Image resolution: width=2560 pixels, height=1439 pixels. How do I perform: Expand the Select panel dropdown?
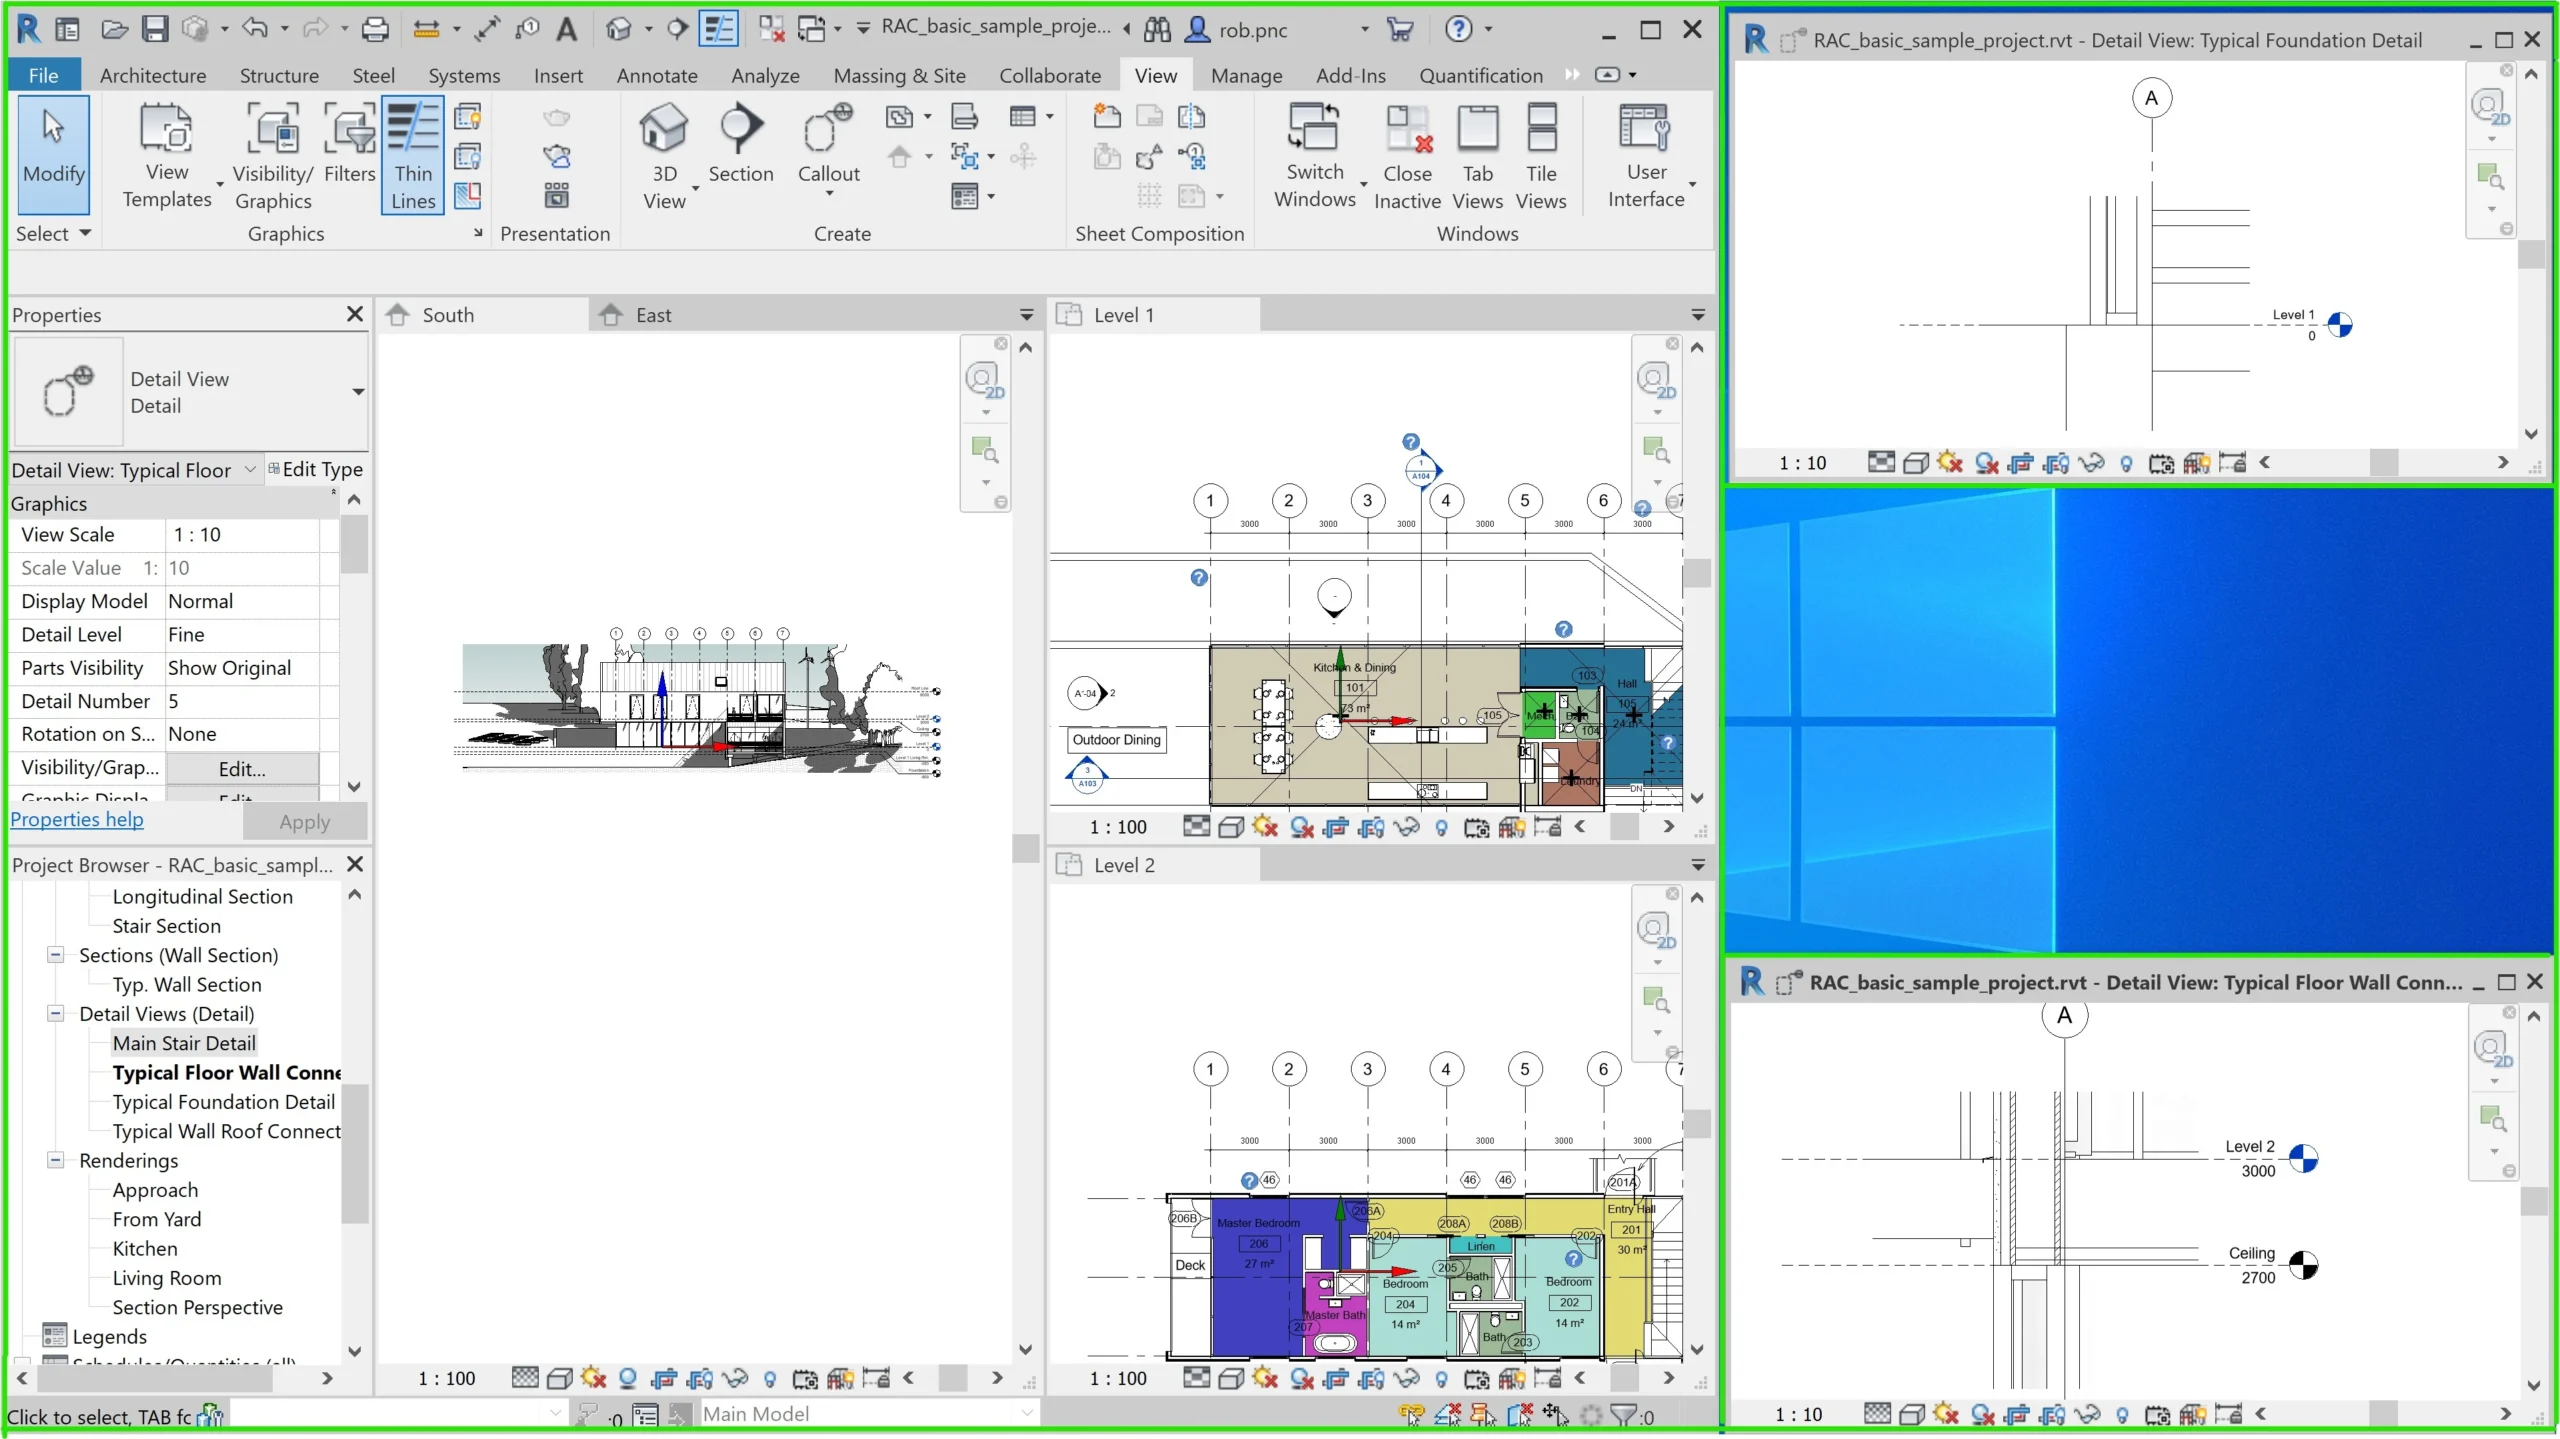tap(53, 233)
